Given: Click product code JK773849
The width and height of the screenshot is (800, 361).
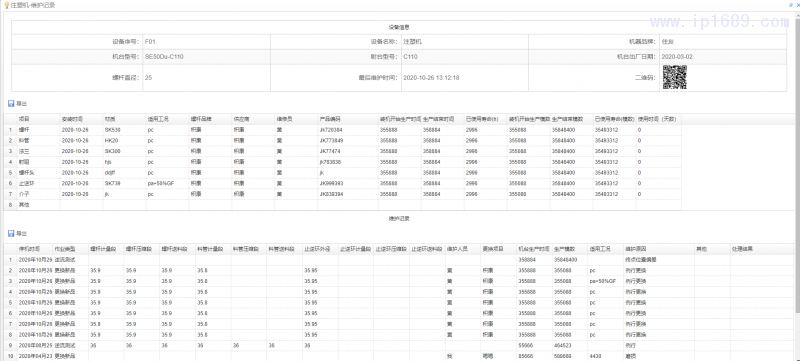Looking at the screenshot, I should point(331,140).
